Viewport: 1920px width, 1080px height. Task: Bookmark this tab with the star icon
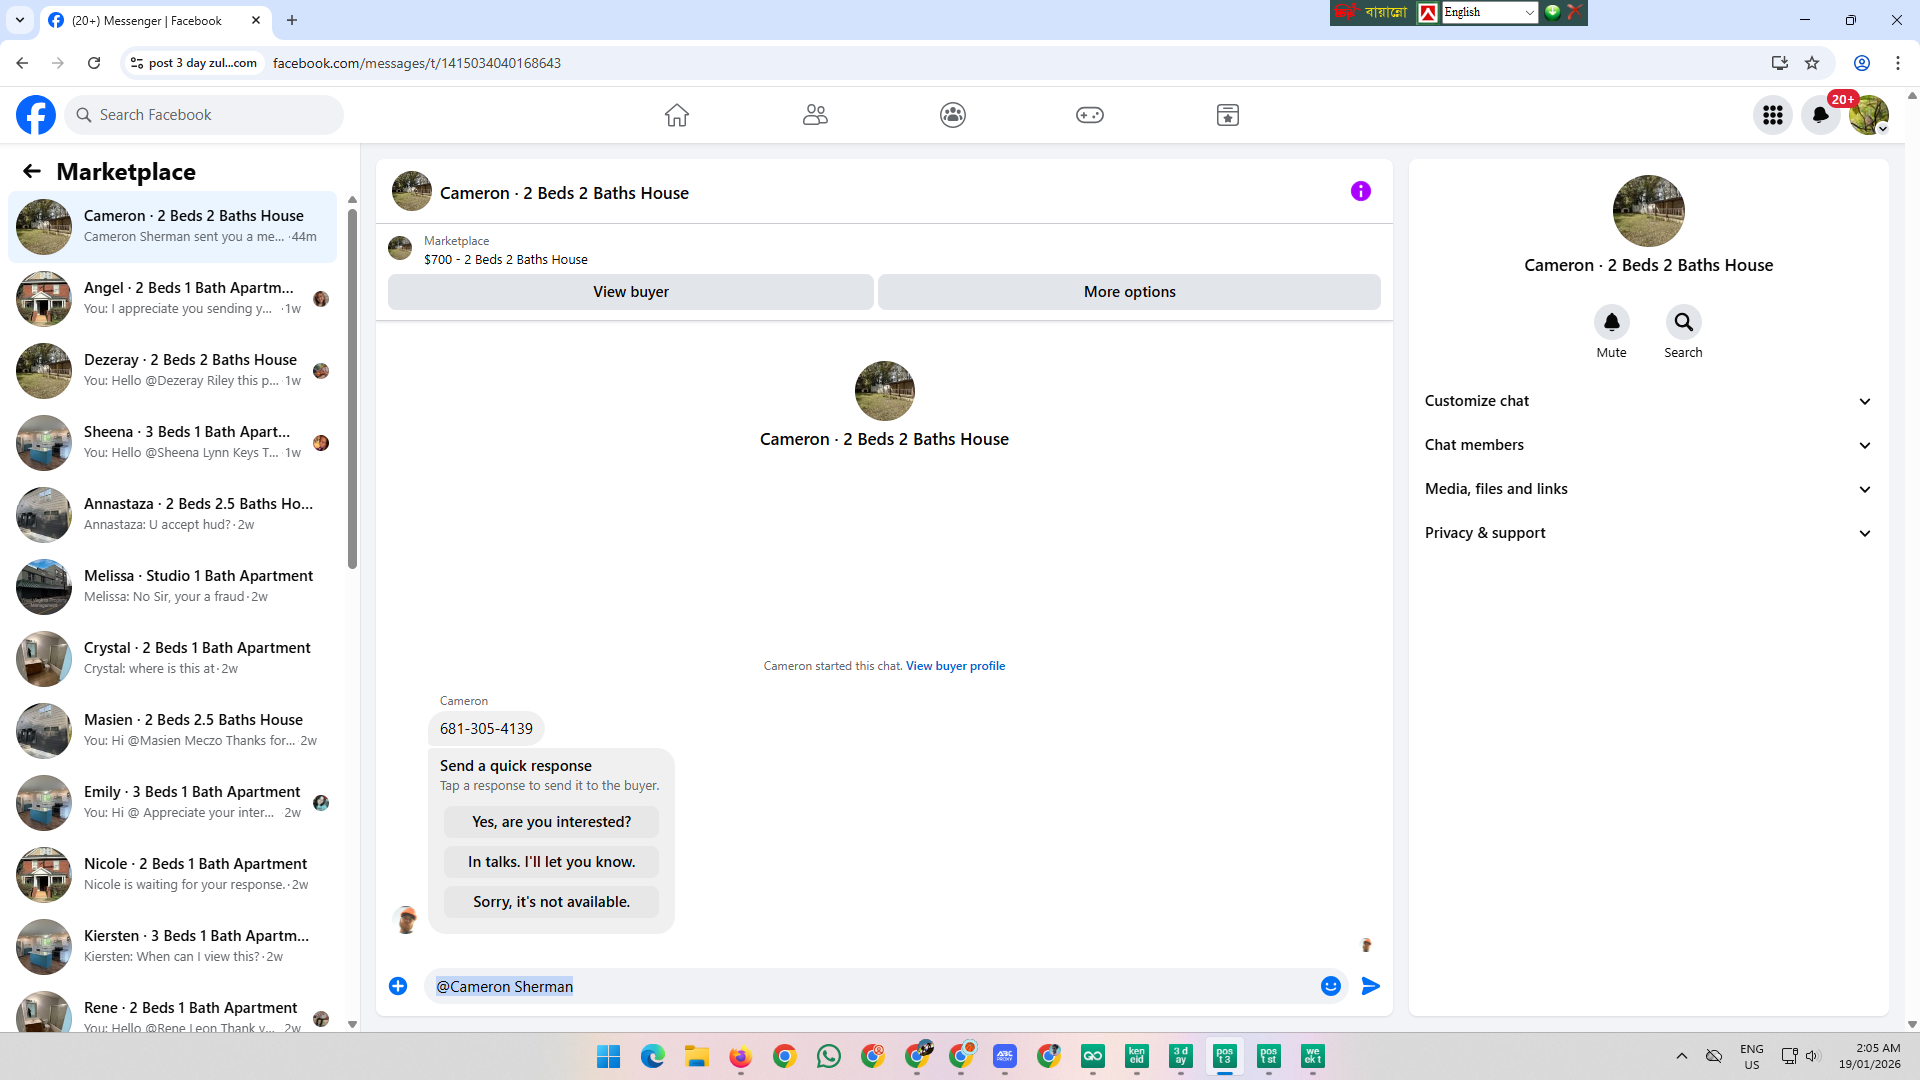(1812, 63)
